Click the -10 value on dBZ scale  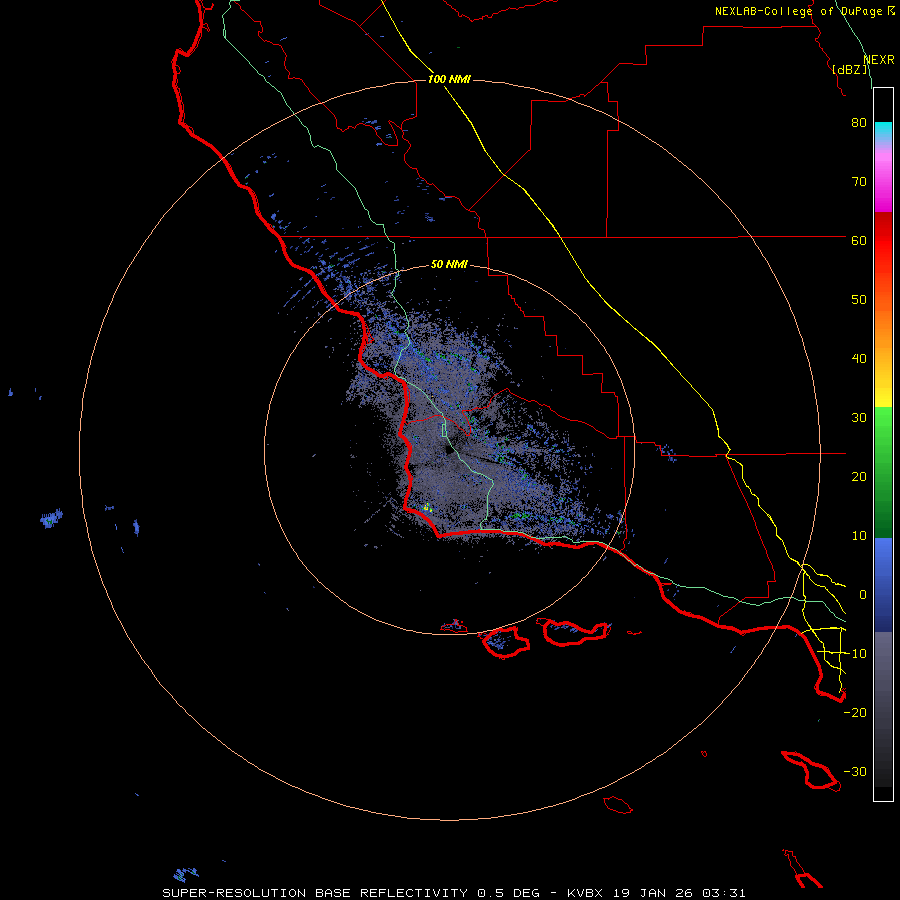[855, 654]
